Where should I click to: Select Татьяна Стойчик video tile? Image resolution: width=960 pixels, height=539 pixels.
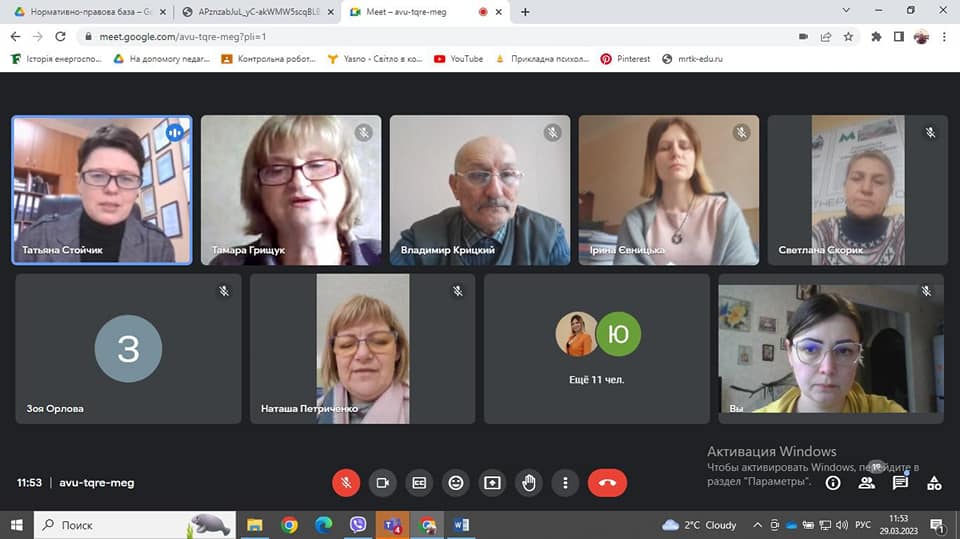(102, 190)
